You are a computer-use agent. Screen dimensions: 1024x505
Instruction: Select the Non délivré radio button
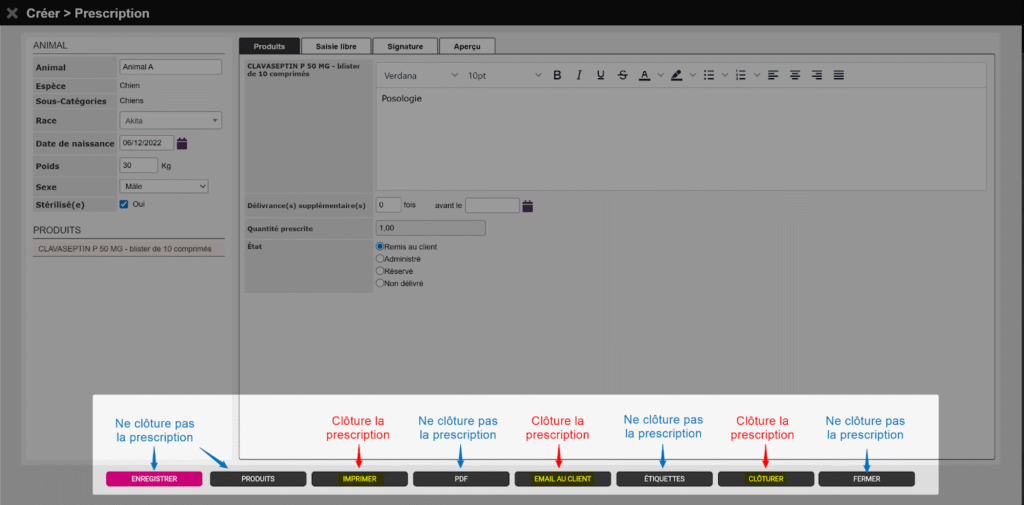[x=380, y=283]
